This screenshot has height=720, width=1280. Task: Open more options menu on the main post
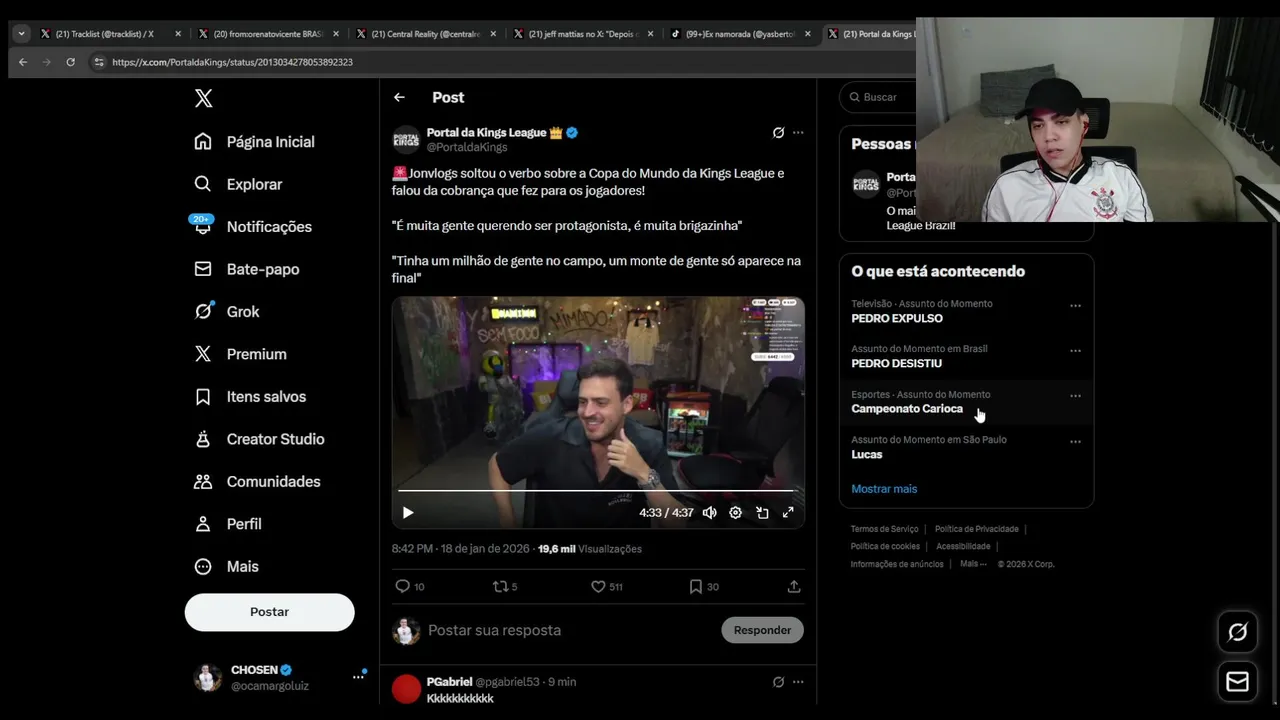coord(798,132)
